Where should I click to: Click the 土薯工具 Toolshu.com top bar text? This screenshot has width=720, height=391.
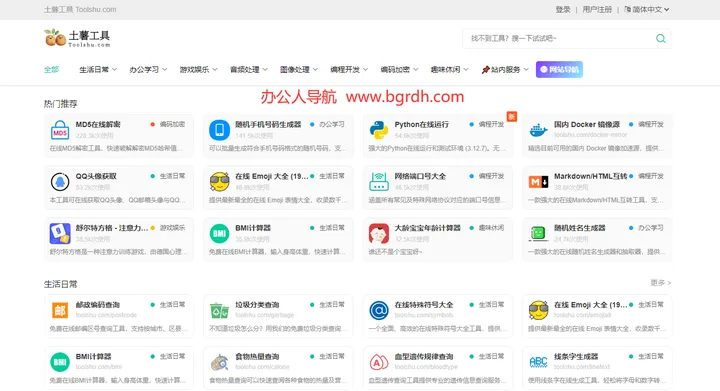point(80,9)
